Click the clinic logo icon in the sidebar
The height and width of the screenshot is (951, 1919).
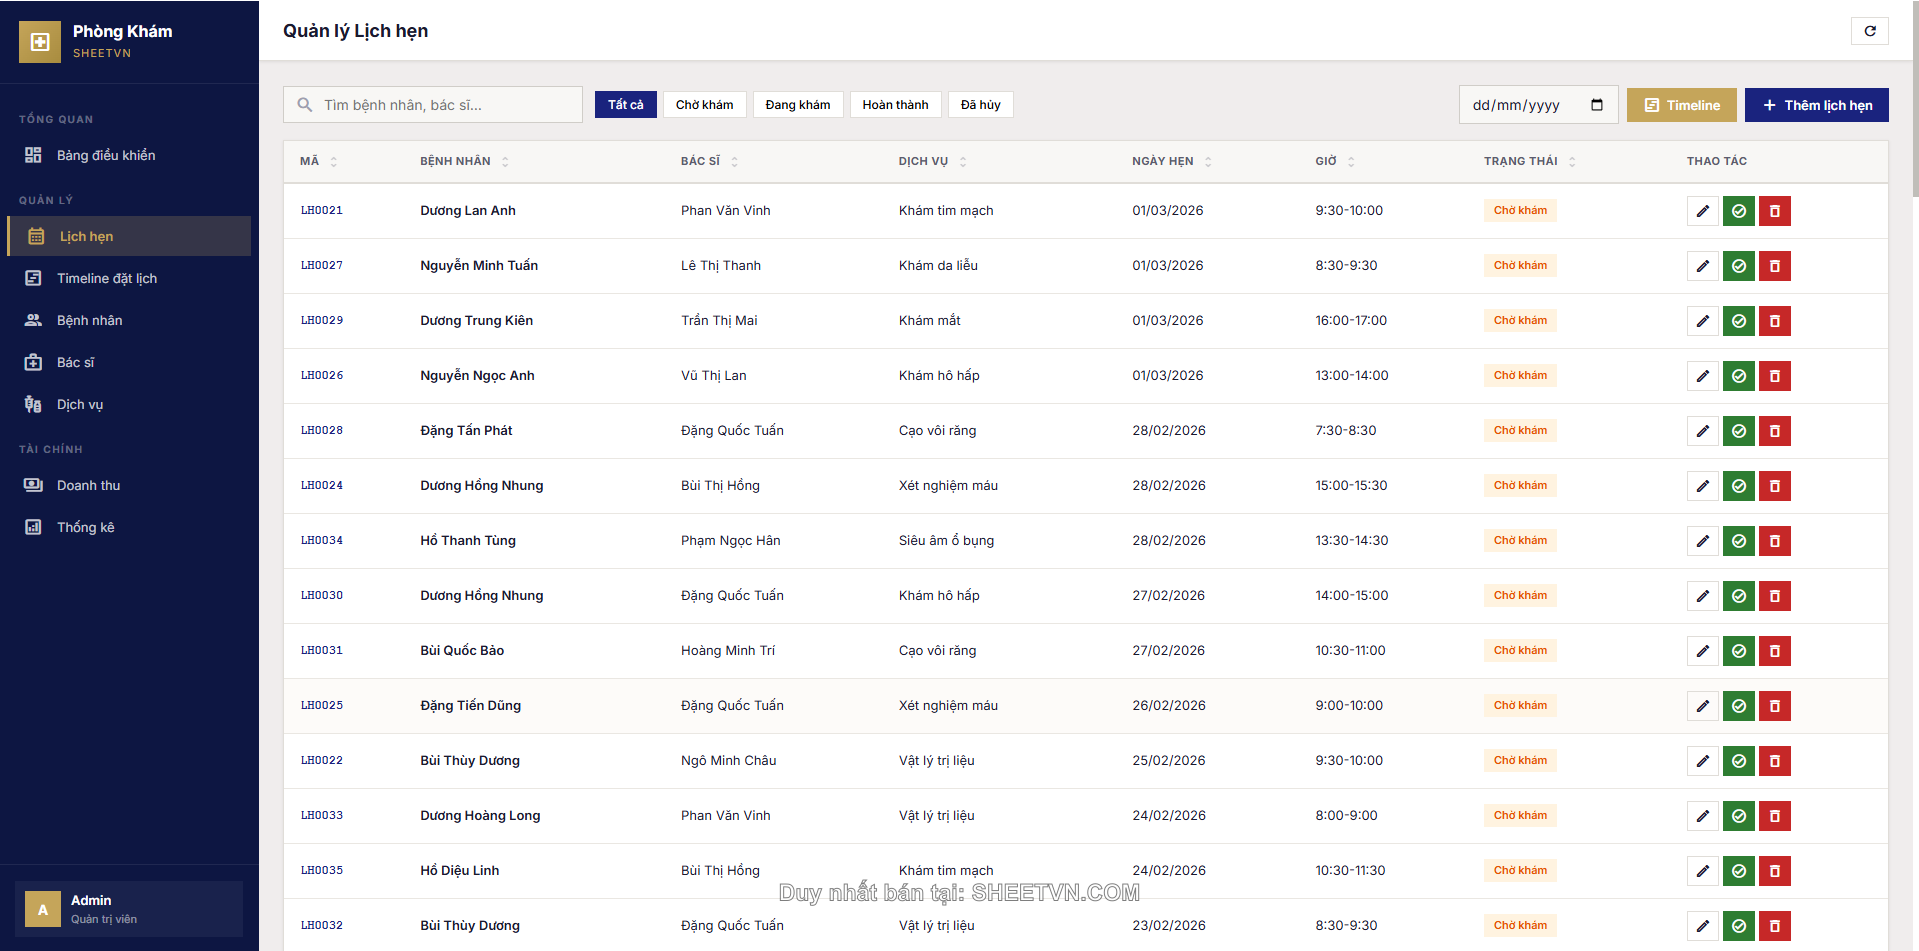[40, 41]
